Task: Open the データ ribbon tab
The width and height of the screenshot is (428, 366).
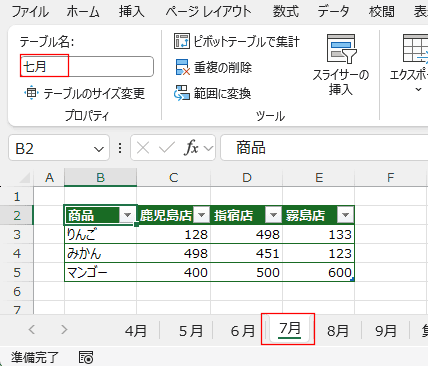Action: click(x=333, y=12)
